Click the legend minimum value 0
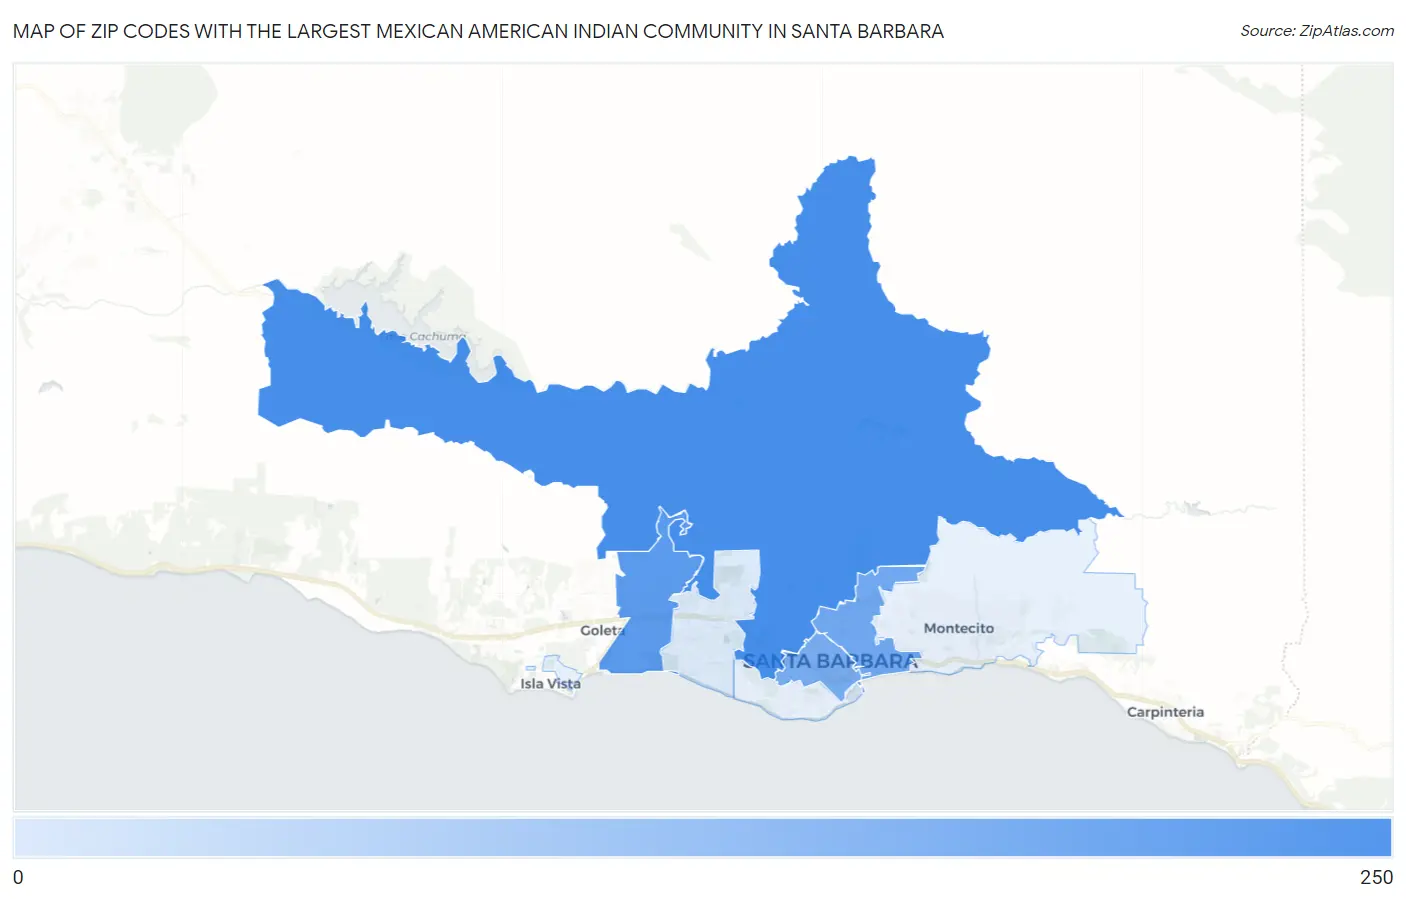 18,877
